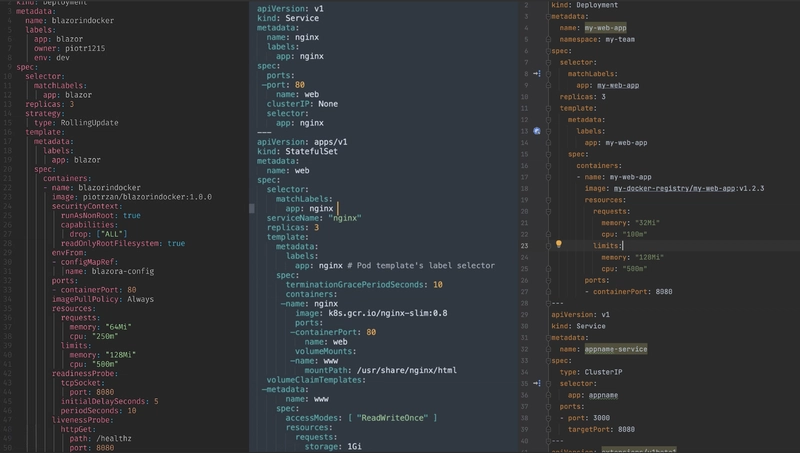This screenshot has height=453, width=800.
Task: Click 'name: blazorindocker' on line 4
Action: [x=69, y=20]
